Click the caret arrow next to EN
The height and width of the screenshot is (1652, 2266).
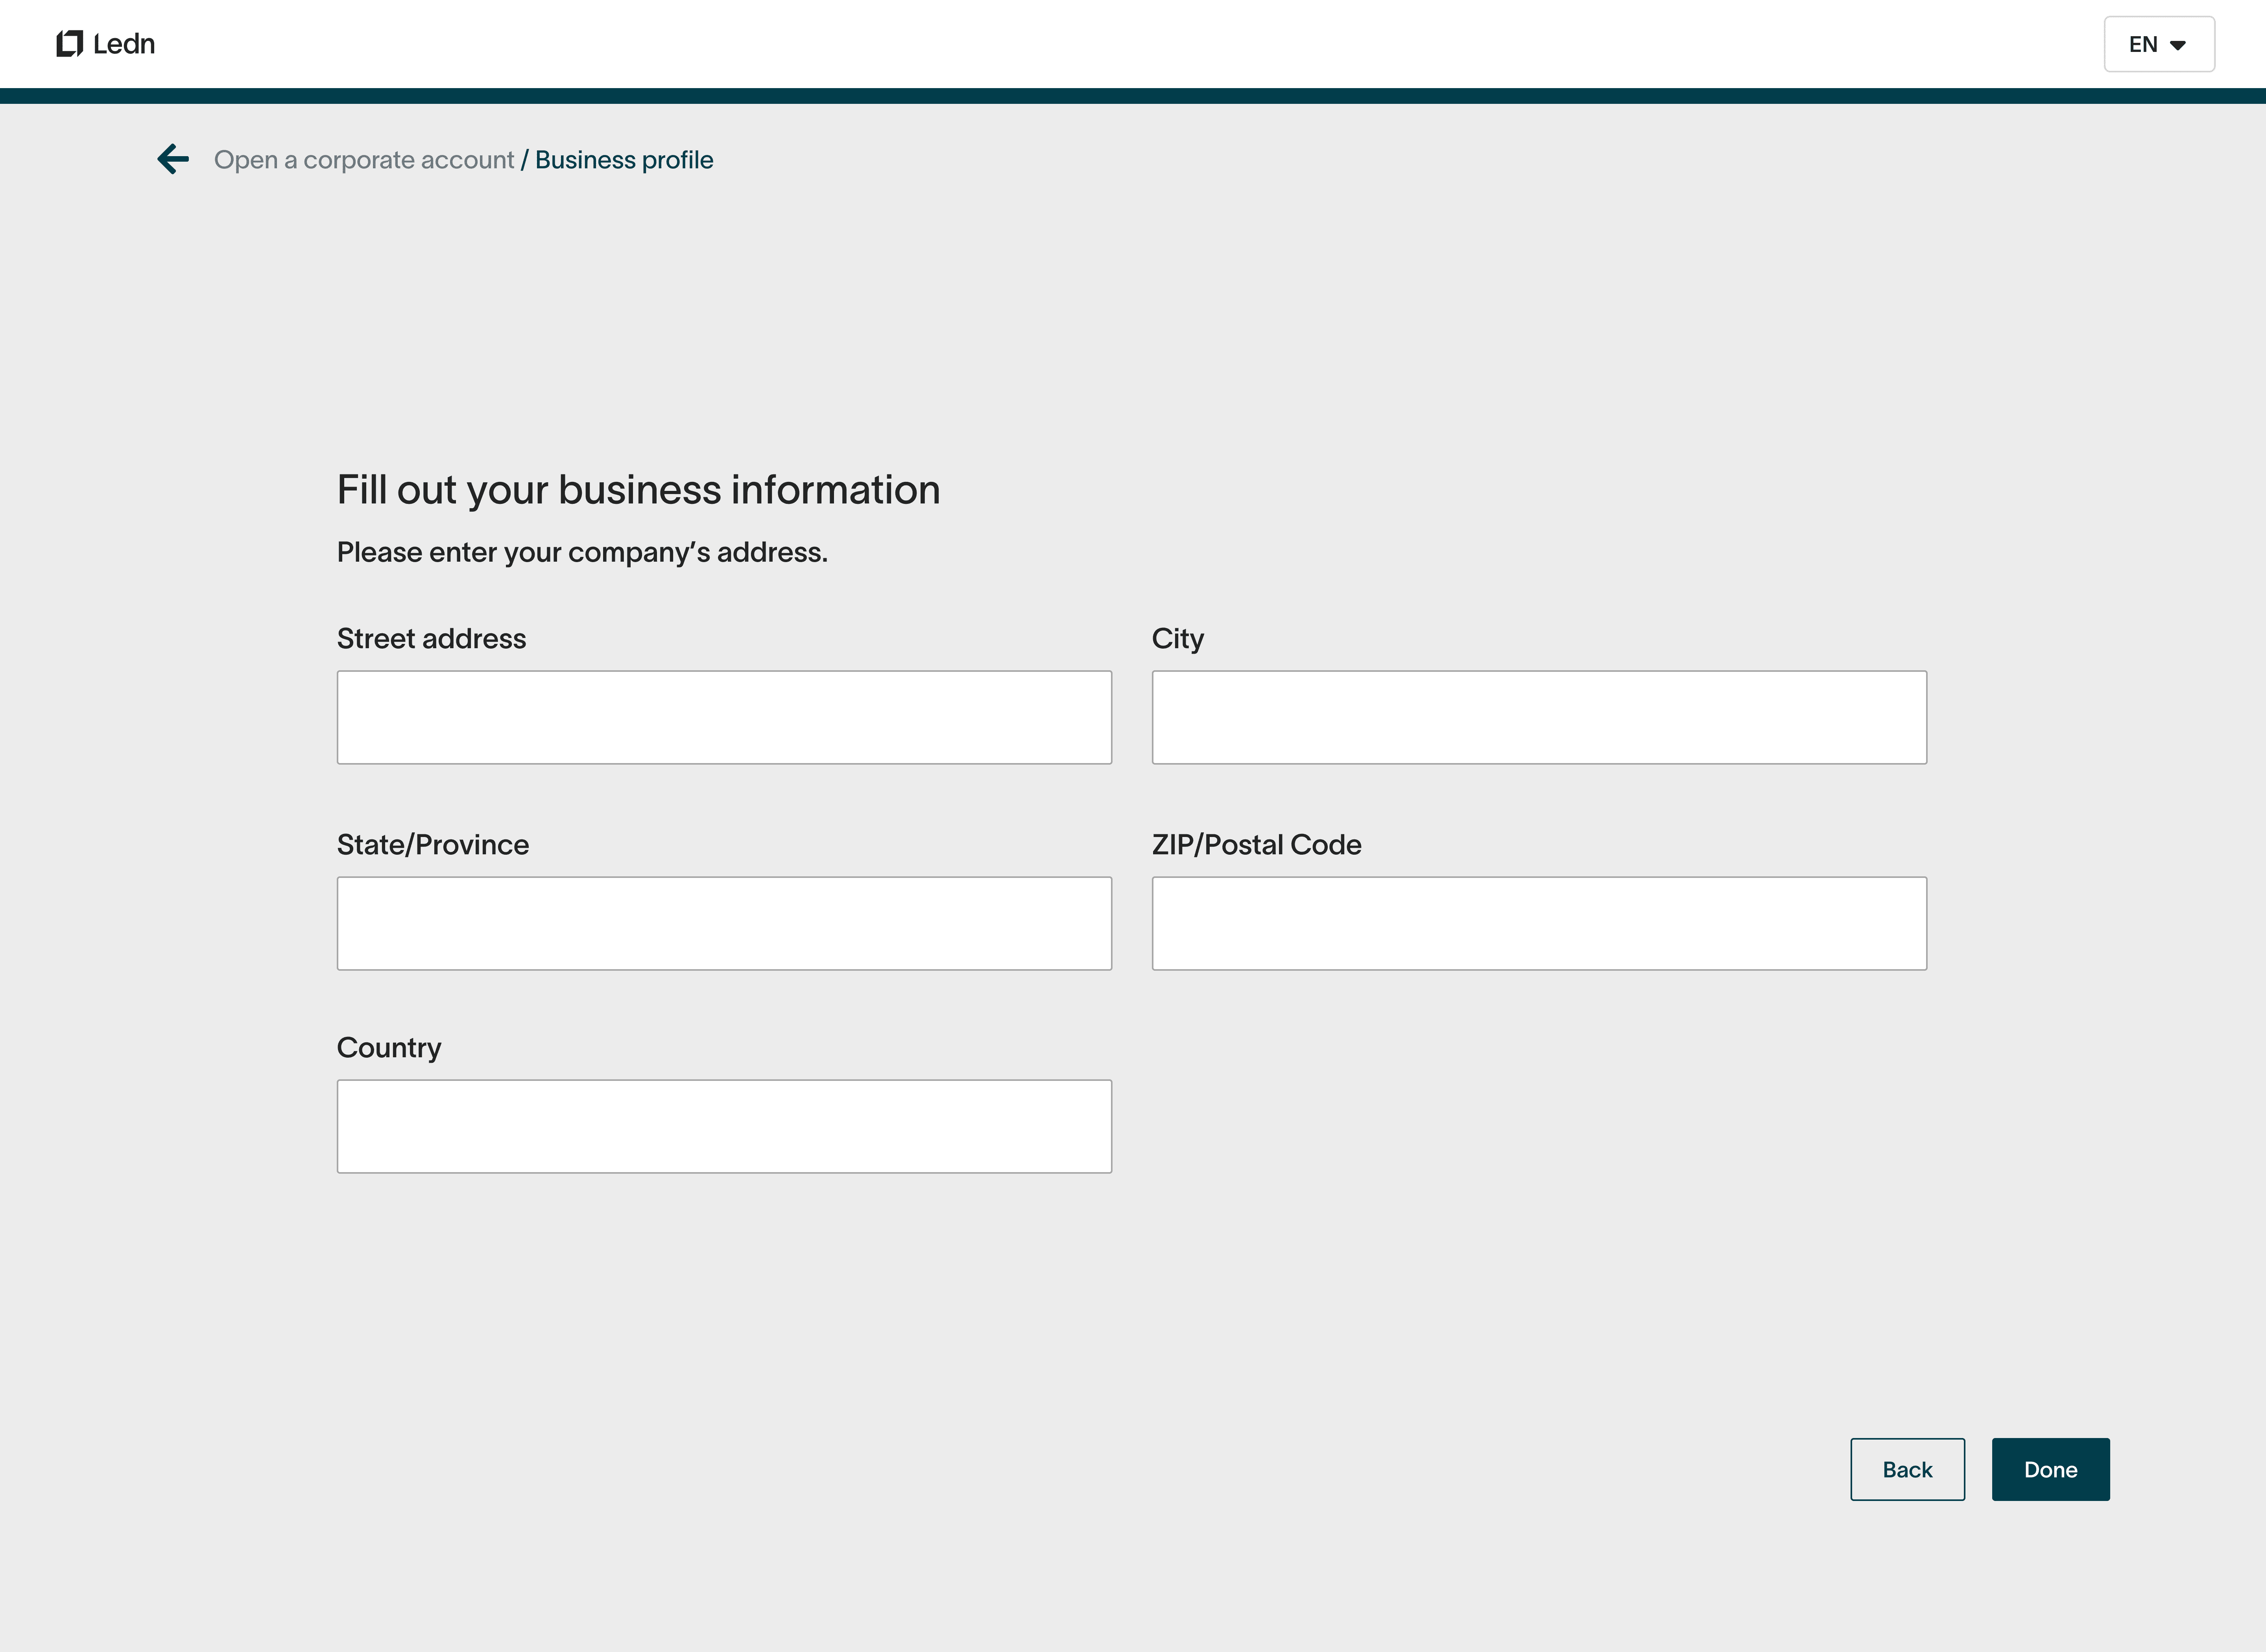(2177, 45)
